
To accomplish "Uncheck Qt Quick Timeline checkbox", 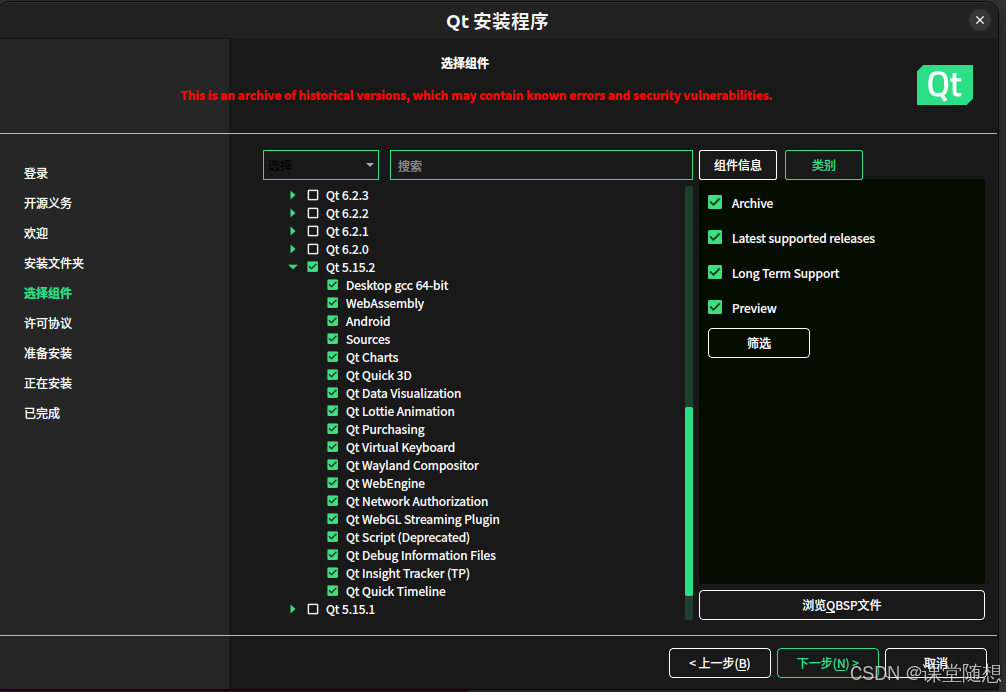I will [x=332, y=591].
